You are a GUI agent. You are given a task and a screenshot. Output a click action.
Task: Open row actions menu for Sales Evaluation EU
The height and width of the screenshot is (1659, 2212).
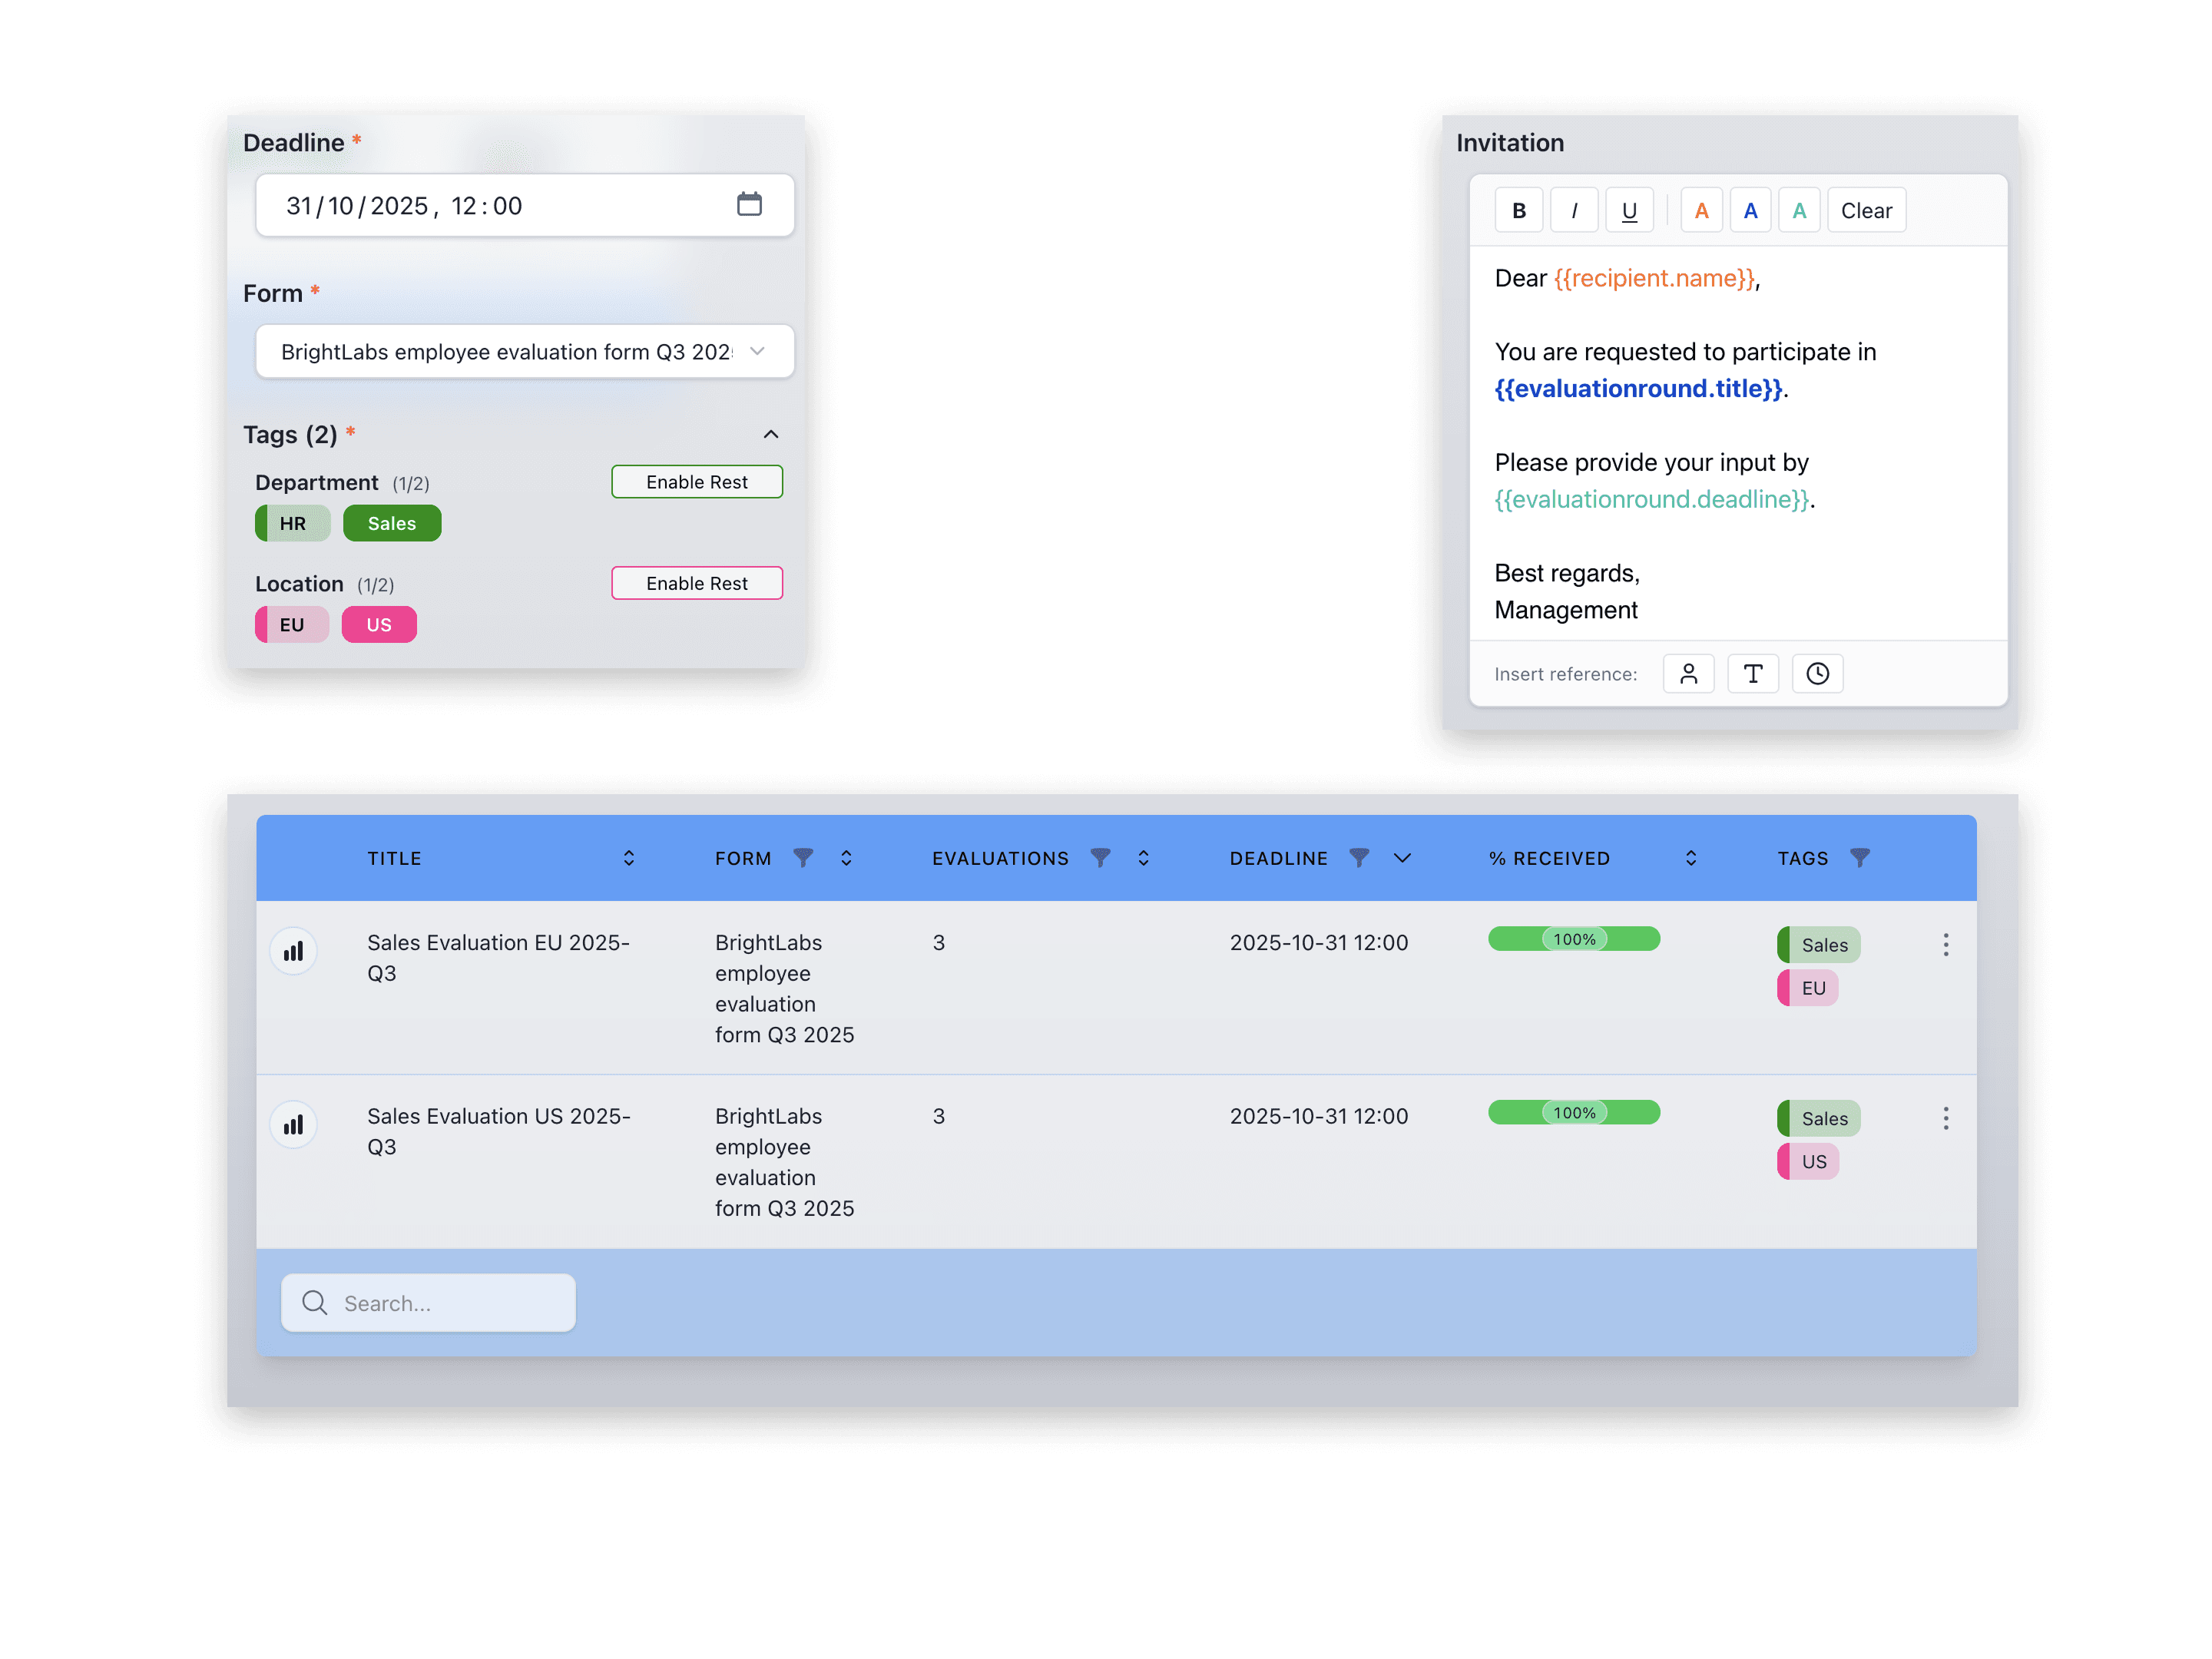tap(1946, 944)
